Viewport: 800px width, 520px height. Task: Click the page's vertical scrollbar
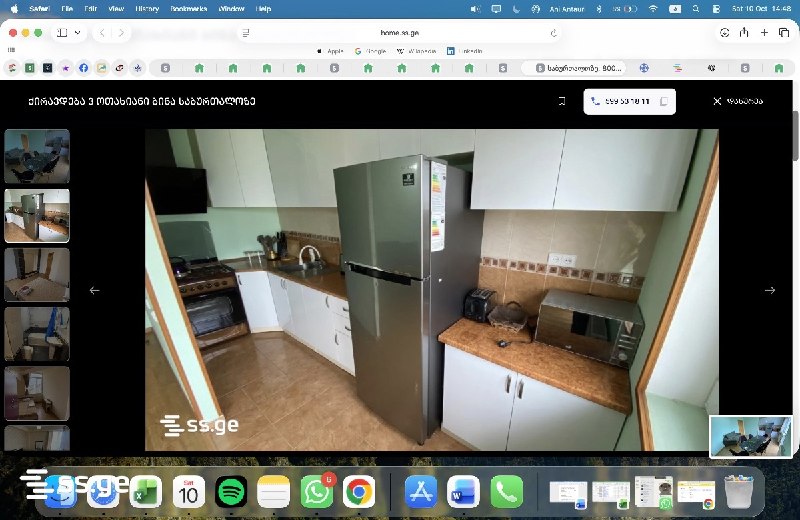click(795, 135)
